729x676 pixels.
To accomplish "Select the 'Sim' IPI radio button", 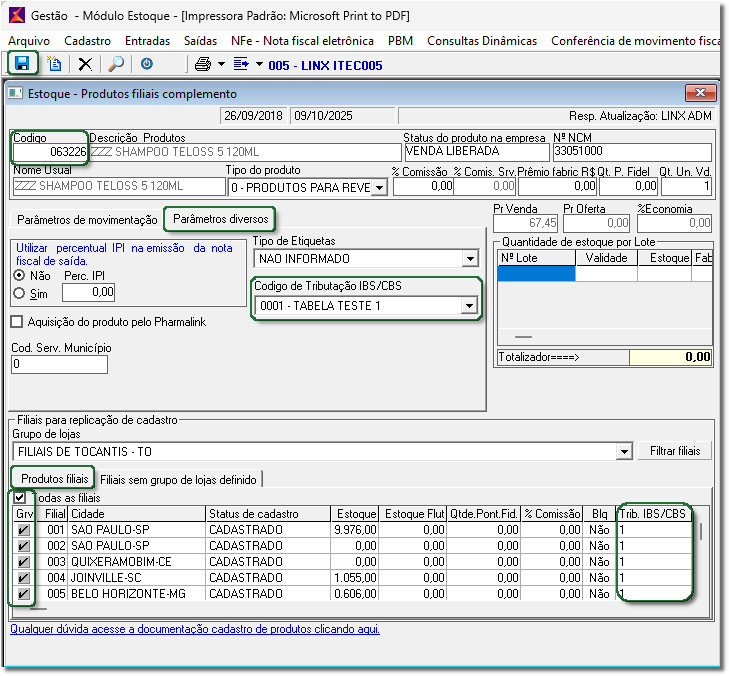I will tap(19, 292).
